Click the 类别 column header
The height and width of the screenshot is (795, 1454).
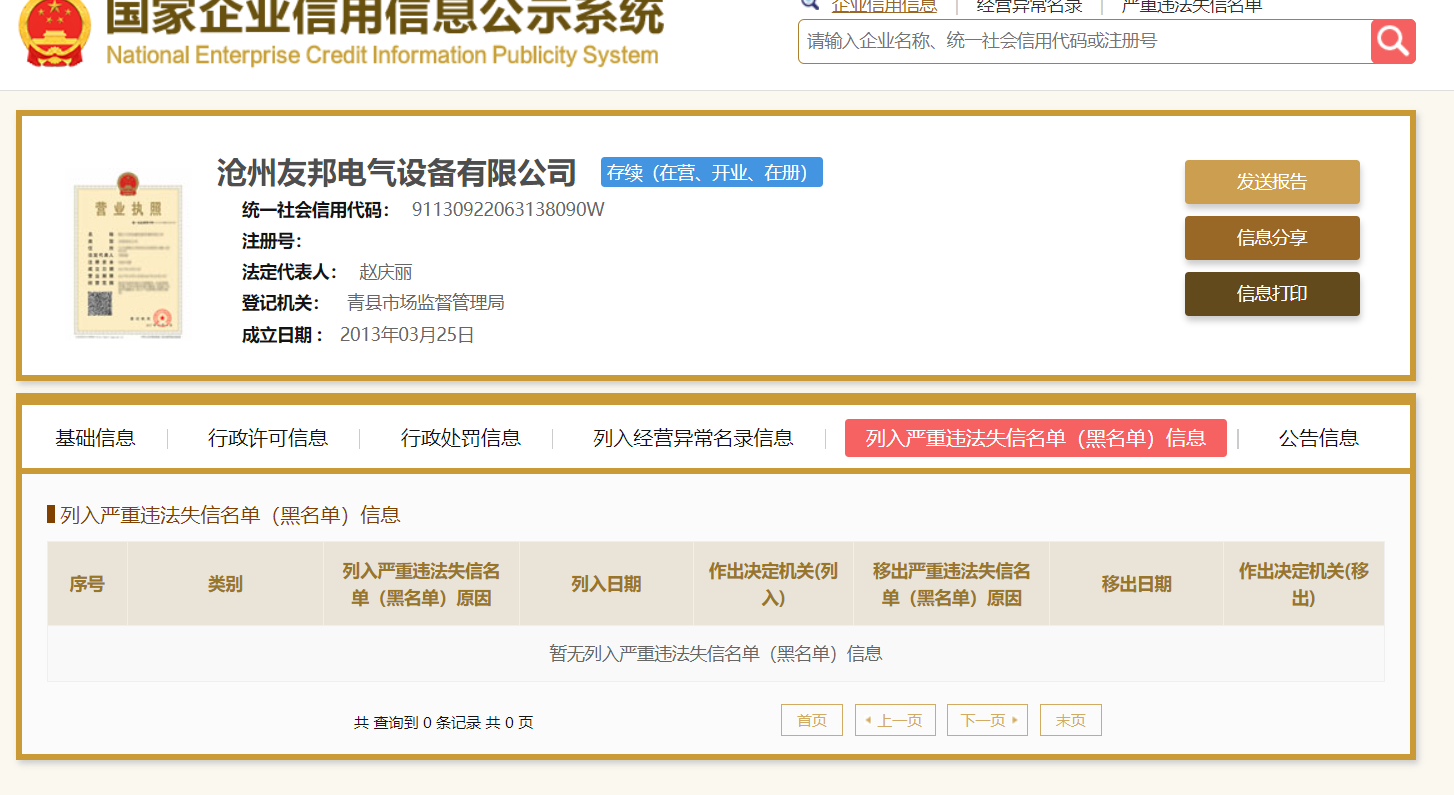[225, 584]
